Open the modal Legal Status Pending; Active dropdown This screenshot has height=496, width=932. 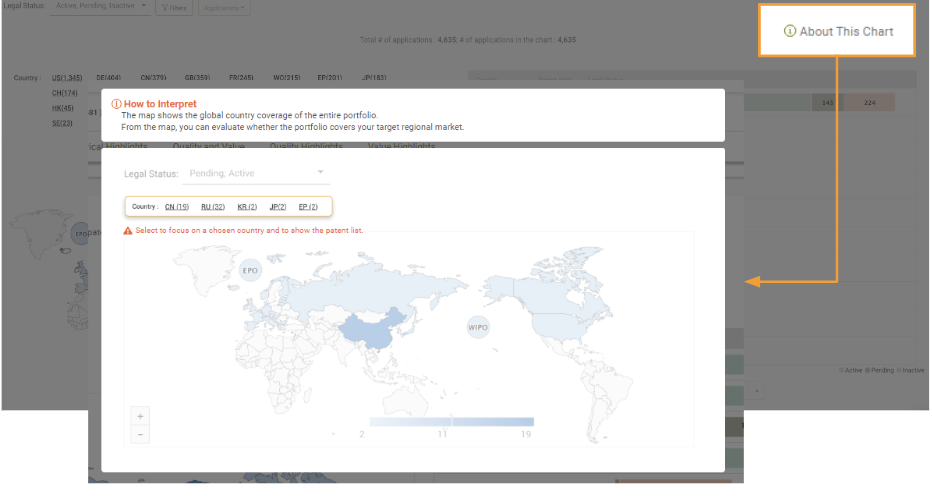pyautogui.click(x=256, y=174)
